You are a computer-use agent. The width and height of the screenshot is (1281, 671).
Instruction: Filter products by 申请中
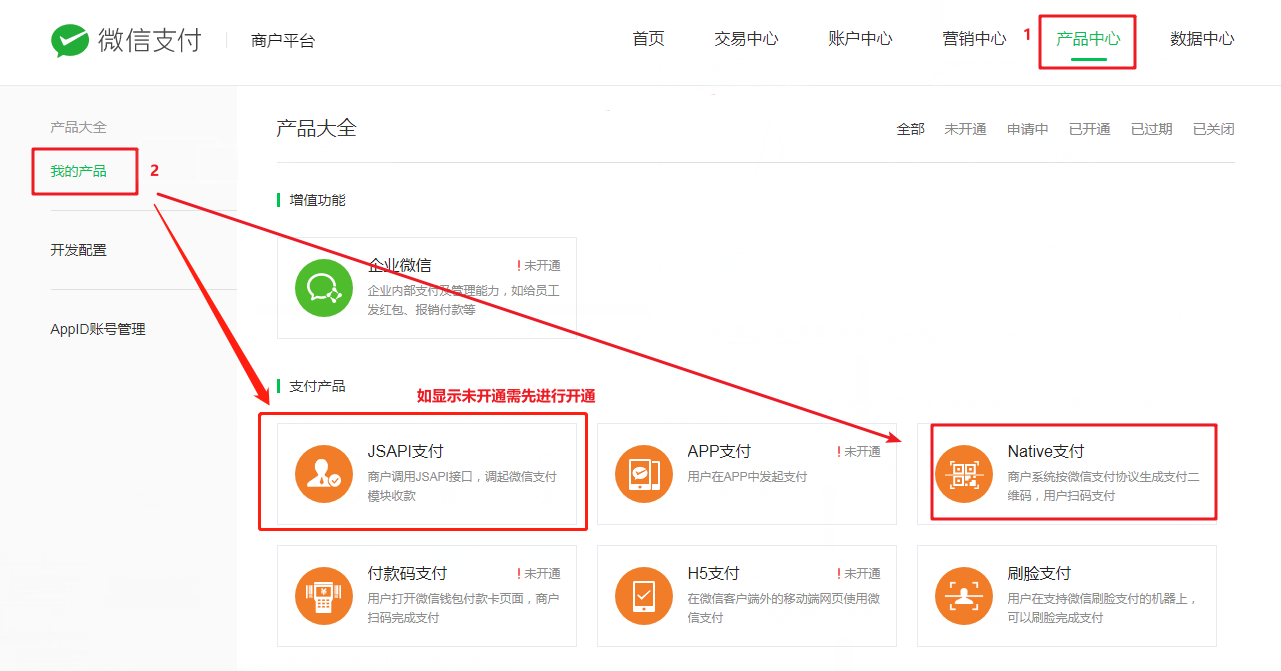tap(1027, 129)
